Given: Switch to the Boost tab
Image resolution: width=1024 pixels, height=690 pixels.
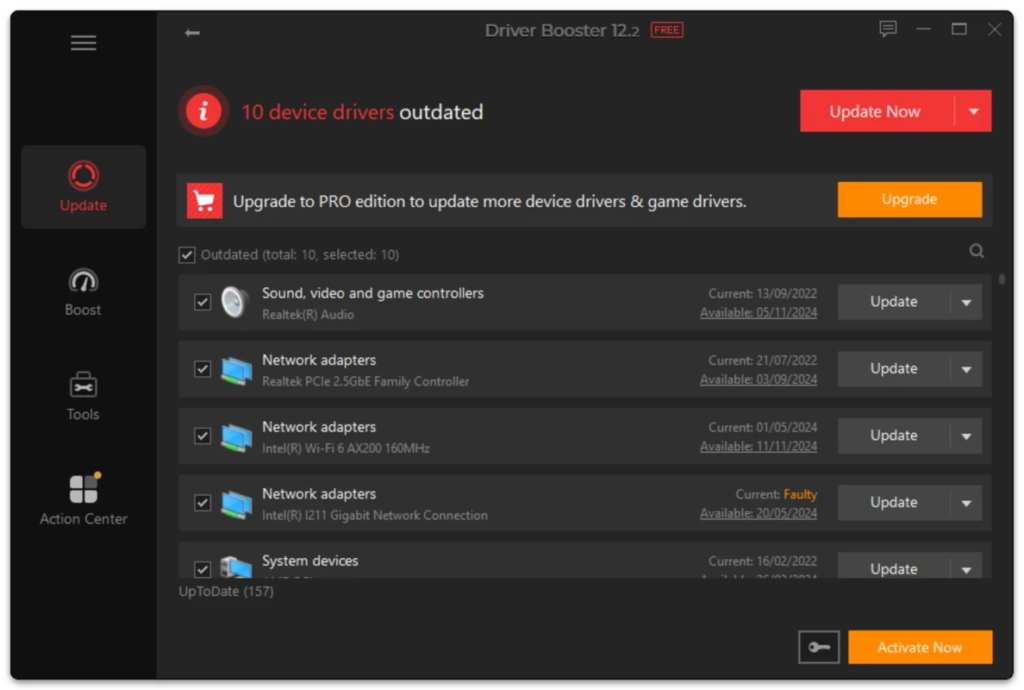Looking at the screenshot, I should tap(83, 292).
